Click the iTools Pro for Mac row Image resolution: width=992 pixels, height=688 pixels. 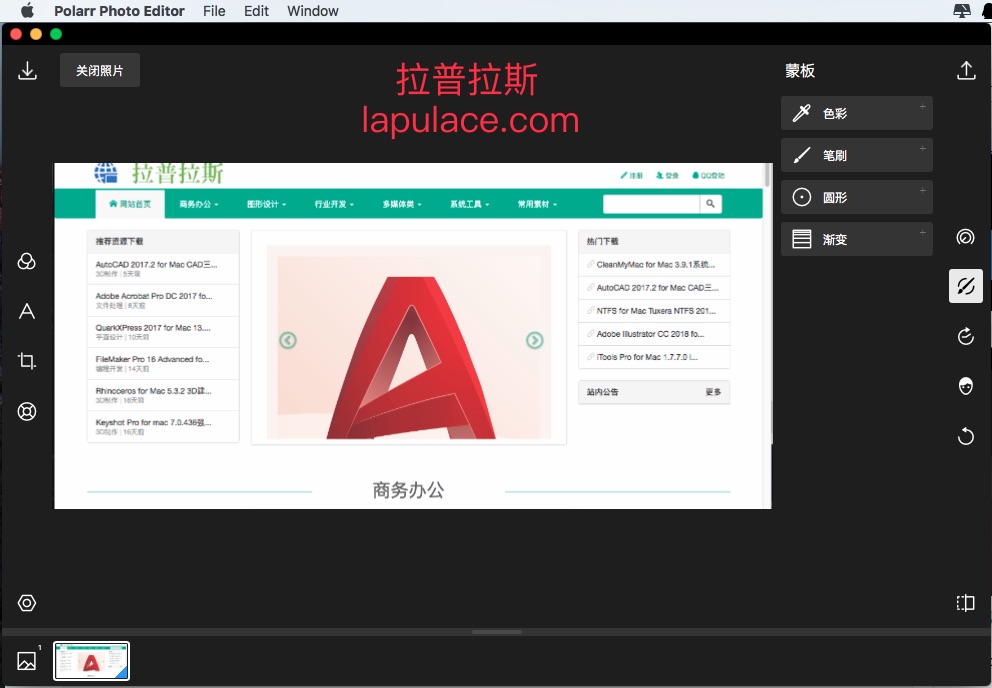[654, 357]
